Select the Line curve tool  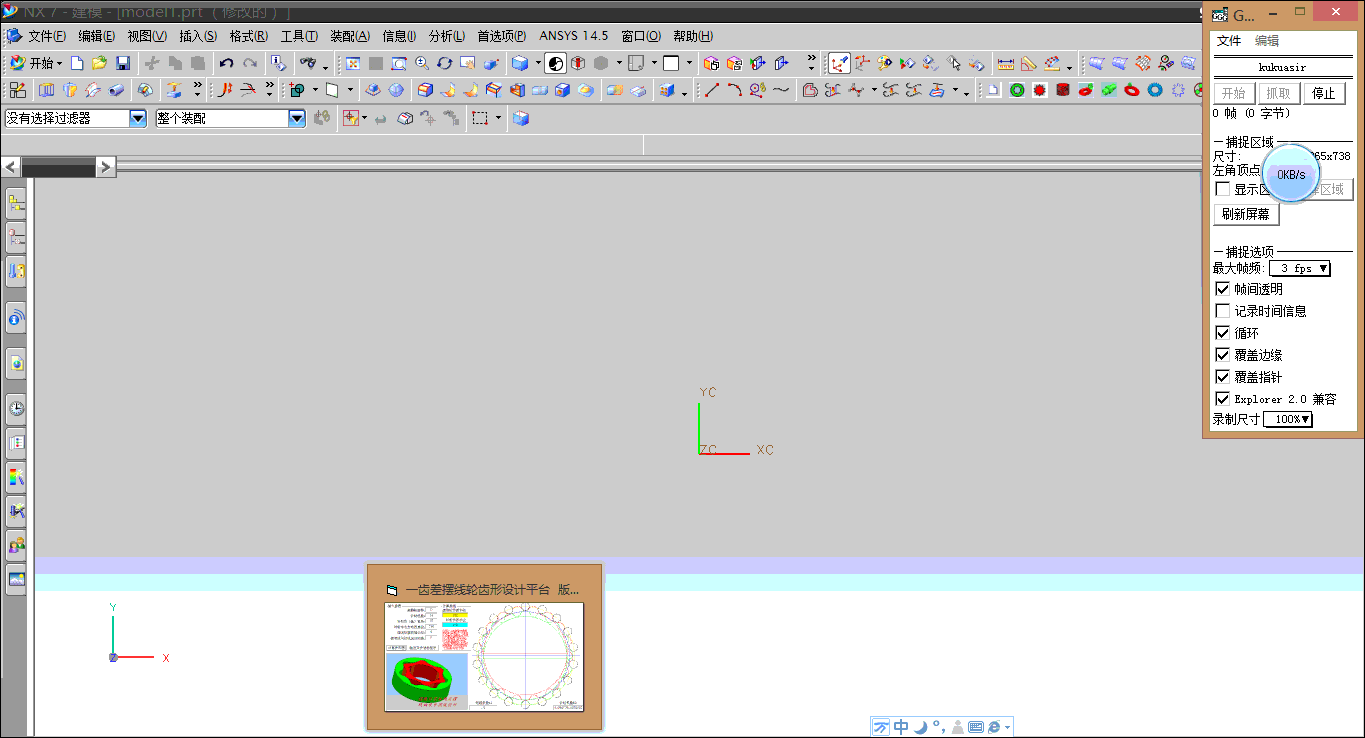pos(712,90)
